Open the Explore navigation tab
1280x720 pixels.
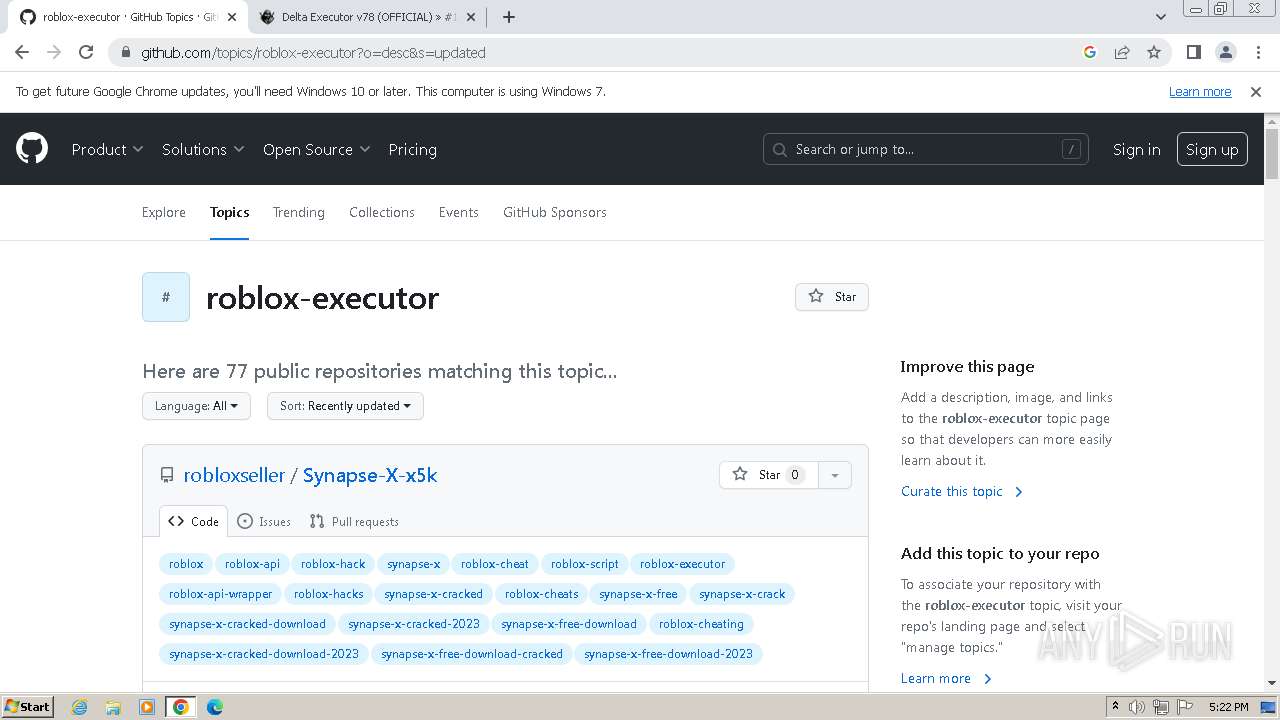pyautogui.click(x=164, y=212)
